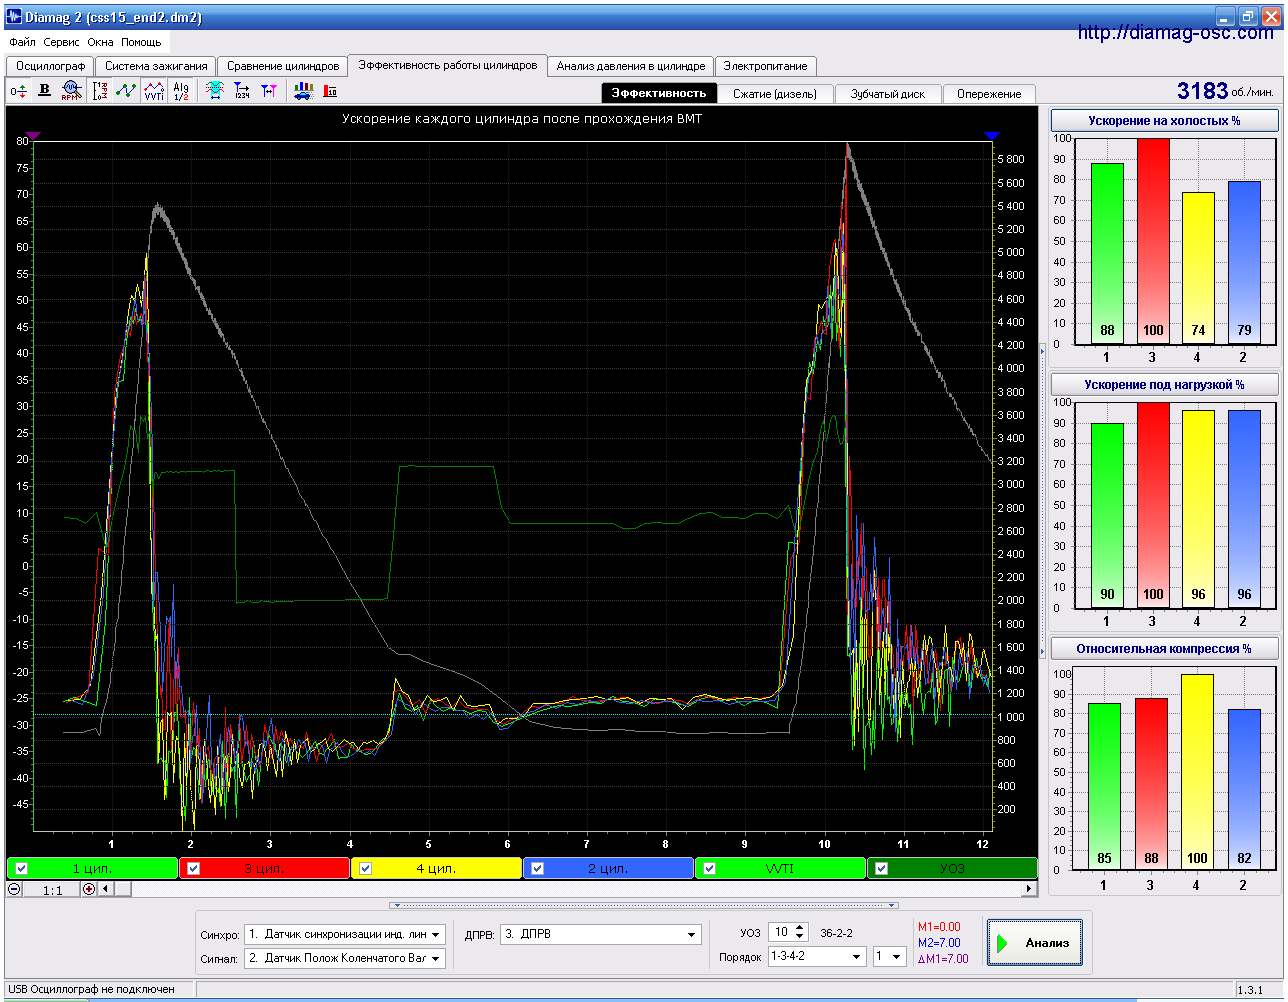Screen dimensions: 1288x1002
Task: Select the Зубчатый диск sub-tab
Action: coord(888,93)
